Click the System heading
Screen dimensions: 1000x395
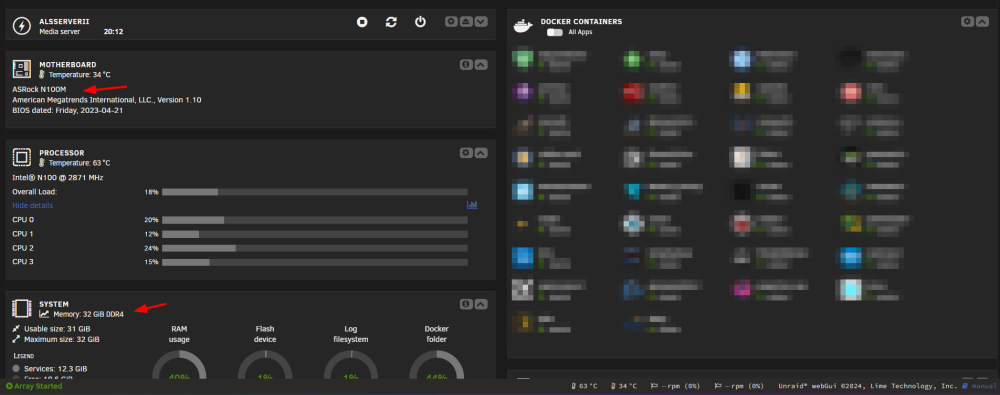[54, 304]
